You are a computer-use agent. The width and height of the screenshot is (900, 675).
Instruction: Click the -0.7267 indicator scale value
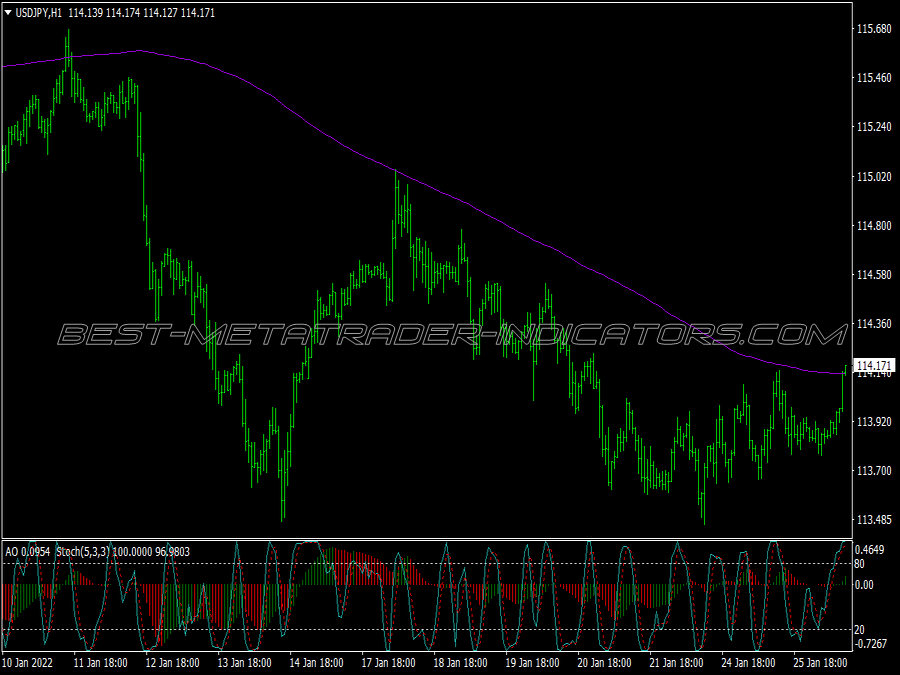click(871, 643)
